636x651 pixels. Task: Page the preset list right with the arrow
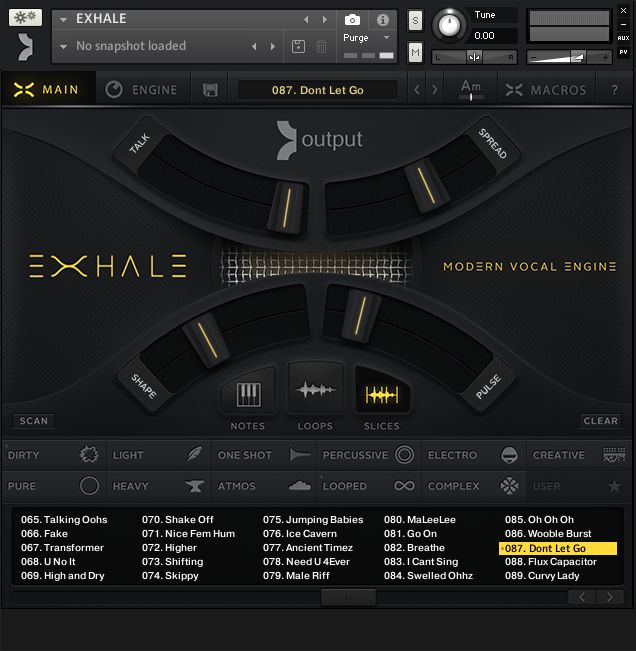(x=609, y=597)
